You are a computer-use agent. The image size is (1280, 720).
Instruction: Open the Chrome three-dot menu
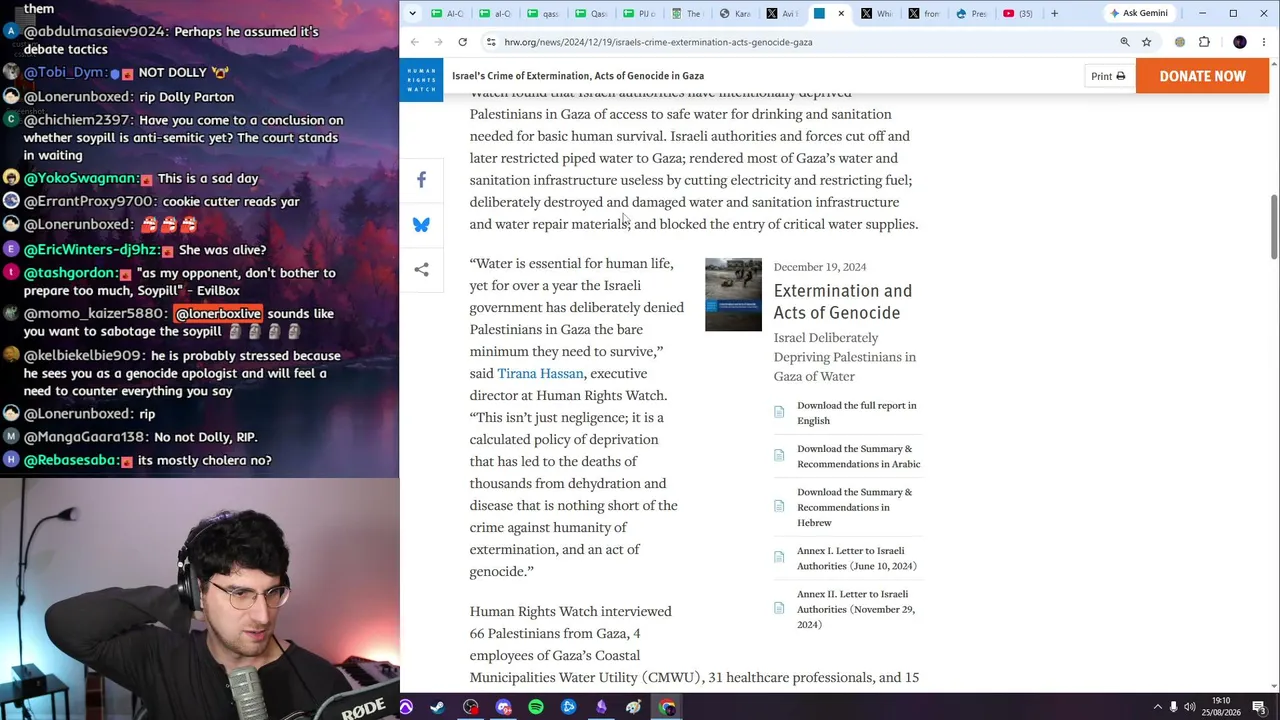[1264, 42]
